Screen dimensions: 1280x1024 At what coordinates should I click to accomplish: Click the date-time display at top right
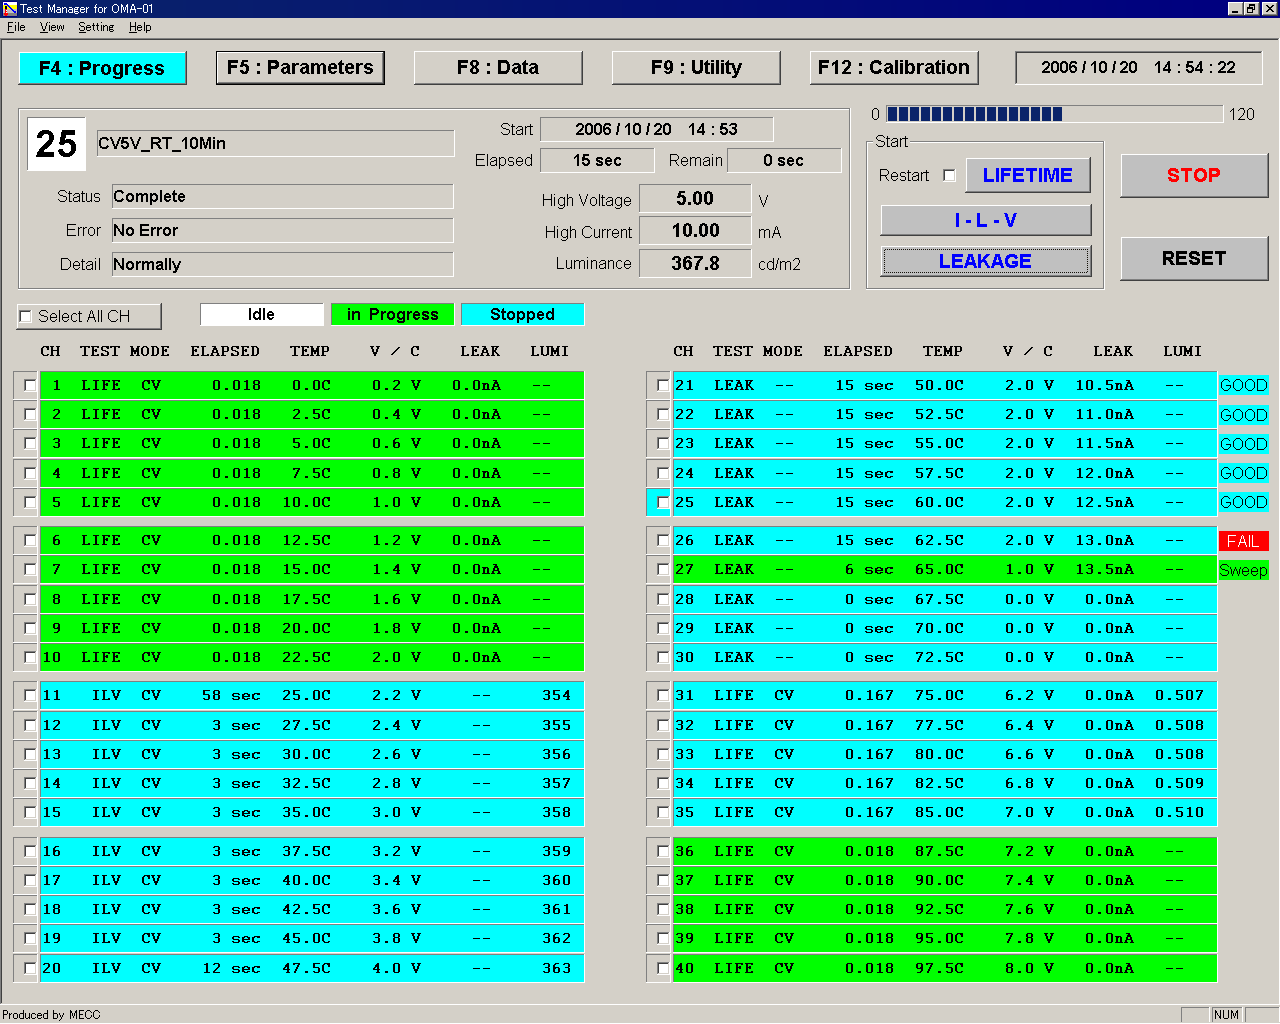point(1139,68)
